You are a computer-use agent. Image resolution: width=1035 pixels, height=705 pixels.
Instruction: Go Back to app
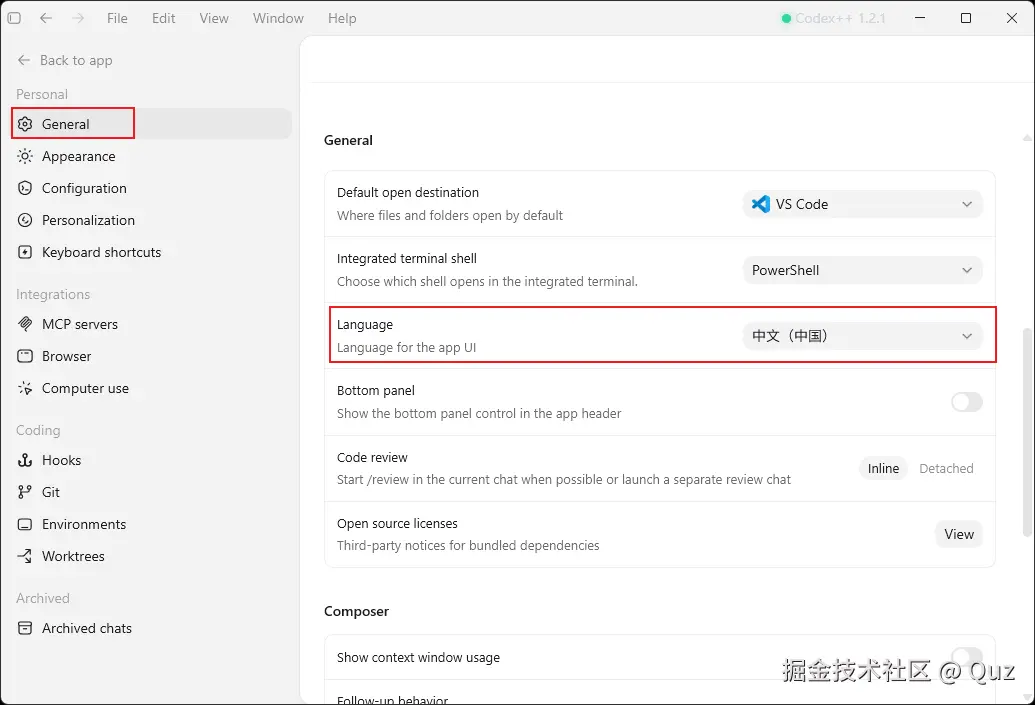point(65,60)
